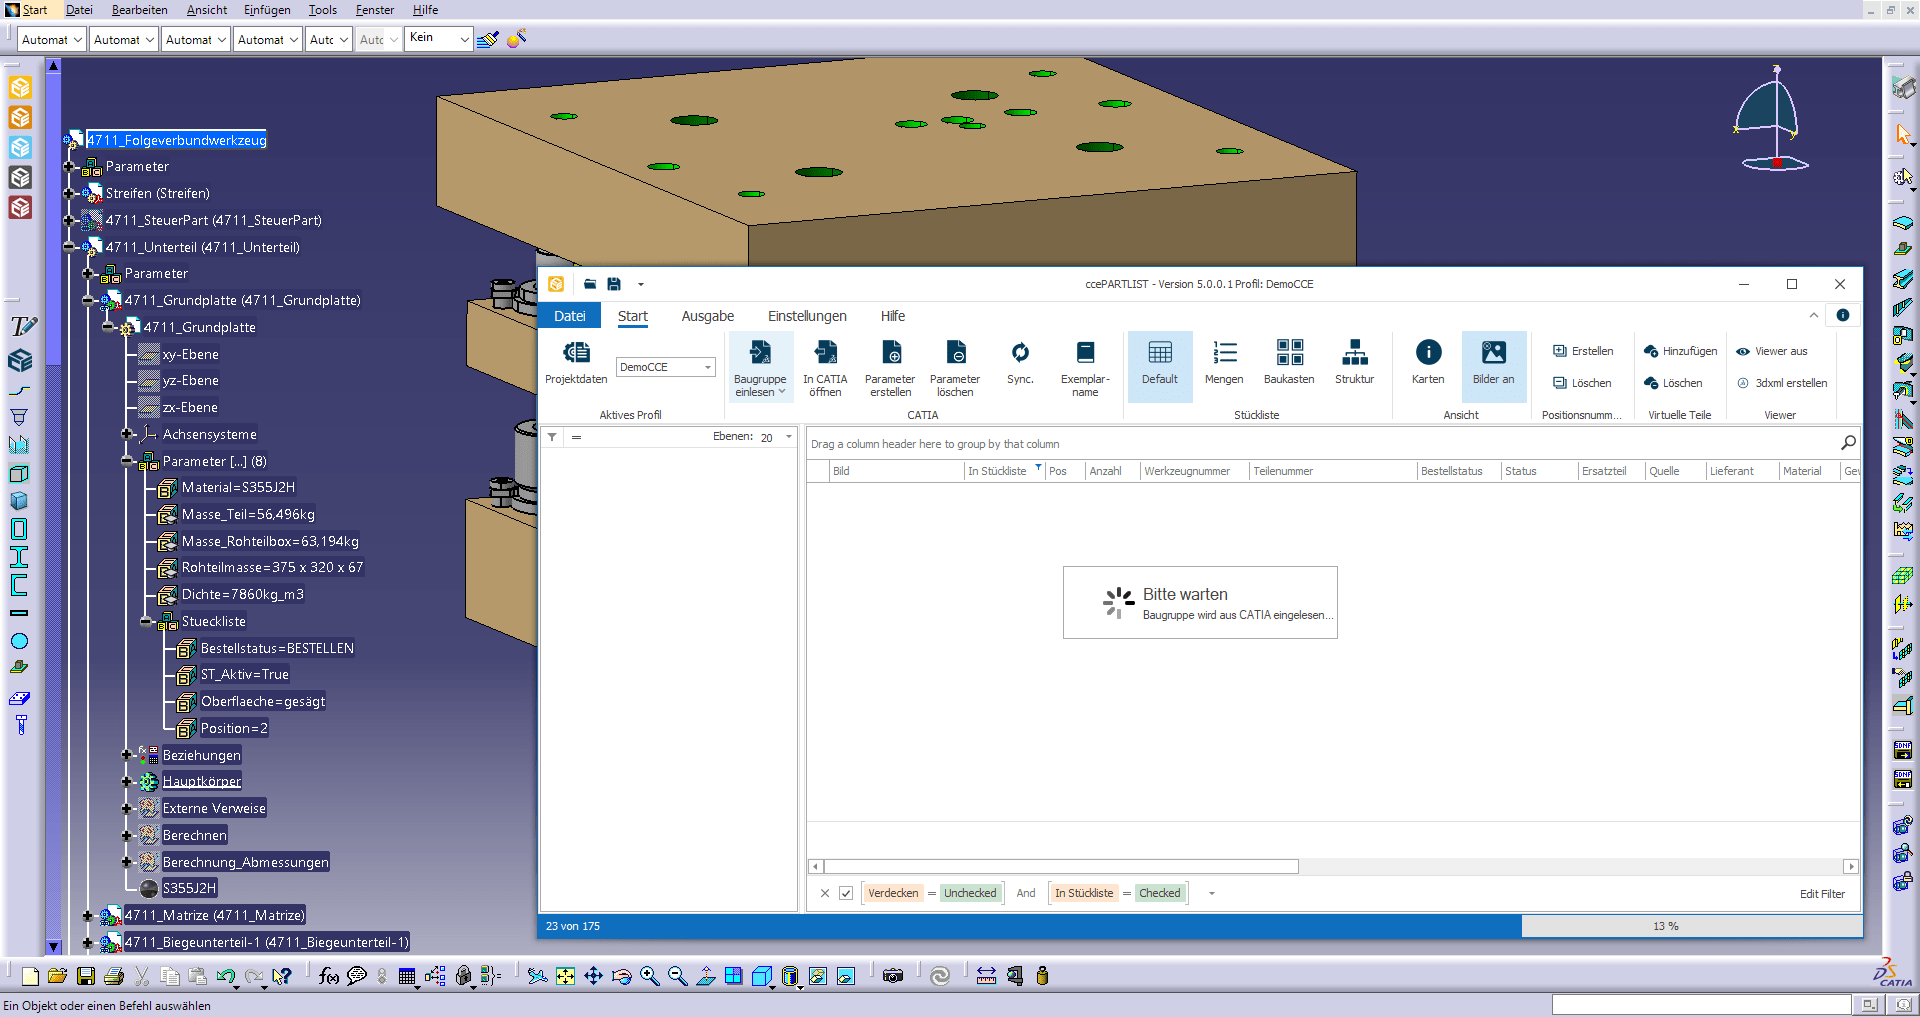Click Löschen under Virtuelle Teile
Image resolution: width=1920 pixels, height=1017 pixels.
(x=1673, y=383)
